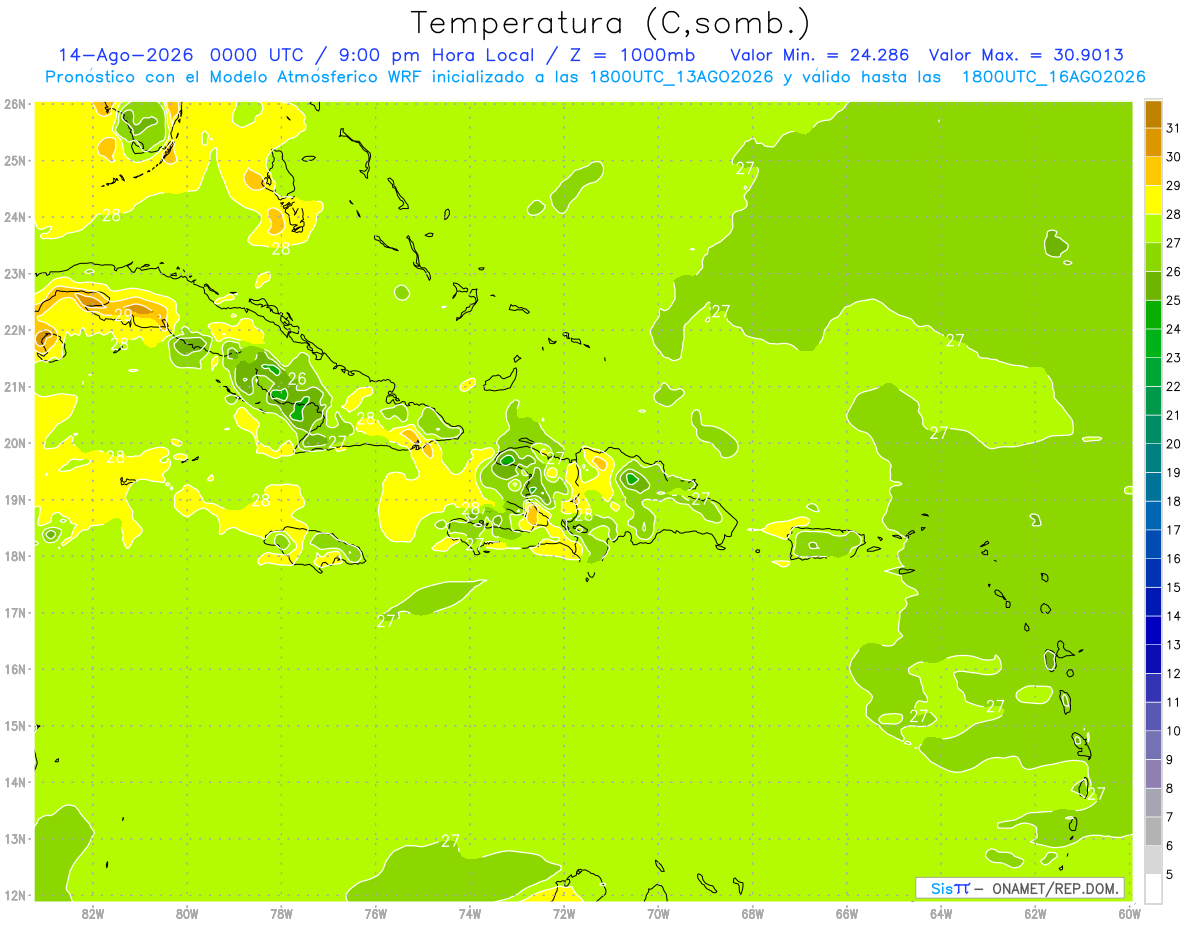Click the '14N' latitude axis label
The width and height of the screenshot is (1200, 927).
pyautogui.click(x=14, y=782)
